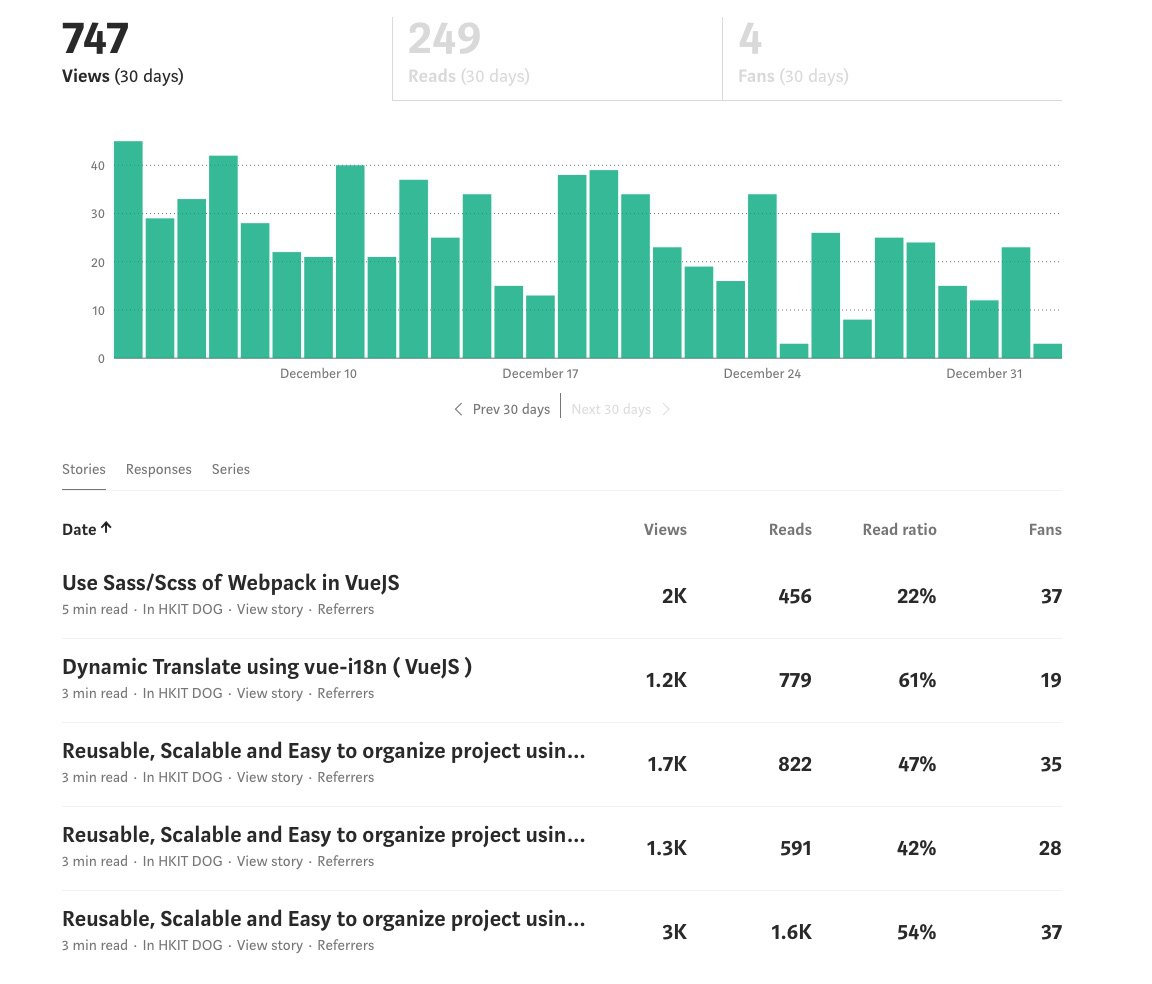Image resolution: width=1152 pixels, height=984 pixels.
Task: Open 'Use Sass/Scss of Webpack in VueJS' story
Action: [x=230, y=582]
